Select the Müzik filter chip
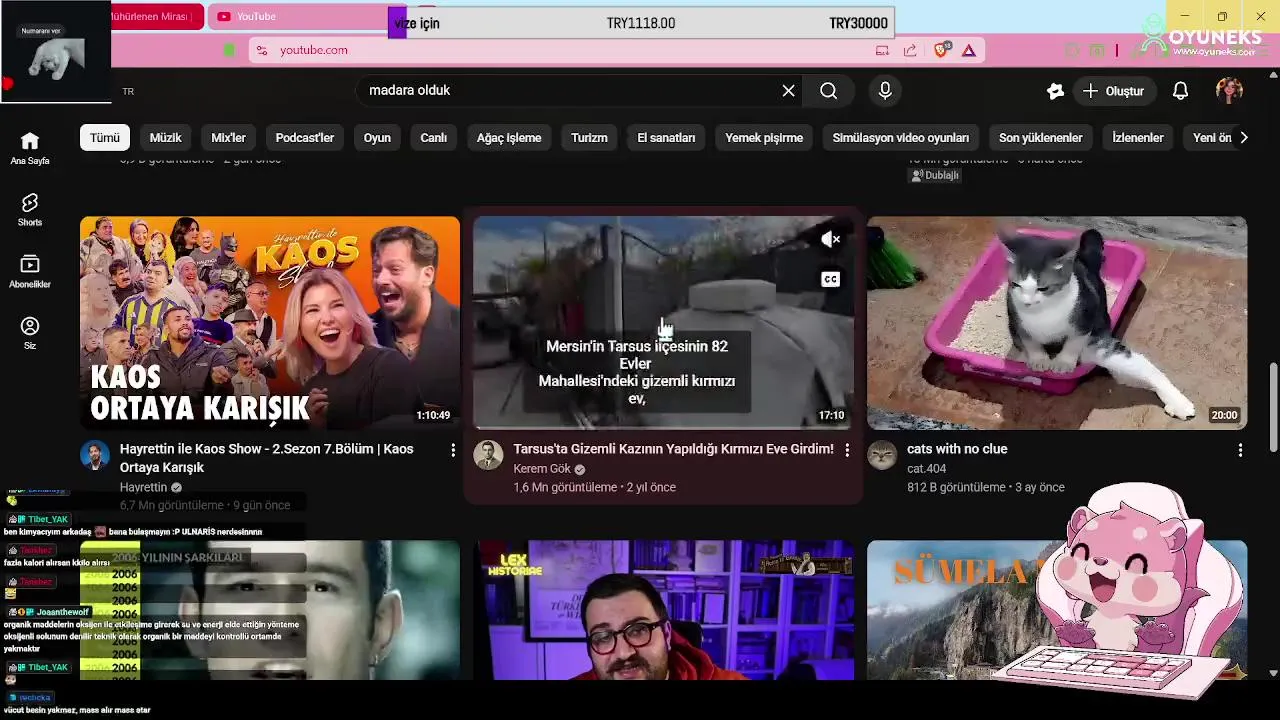 point(166,138)
